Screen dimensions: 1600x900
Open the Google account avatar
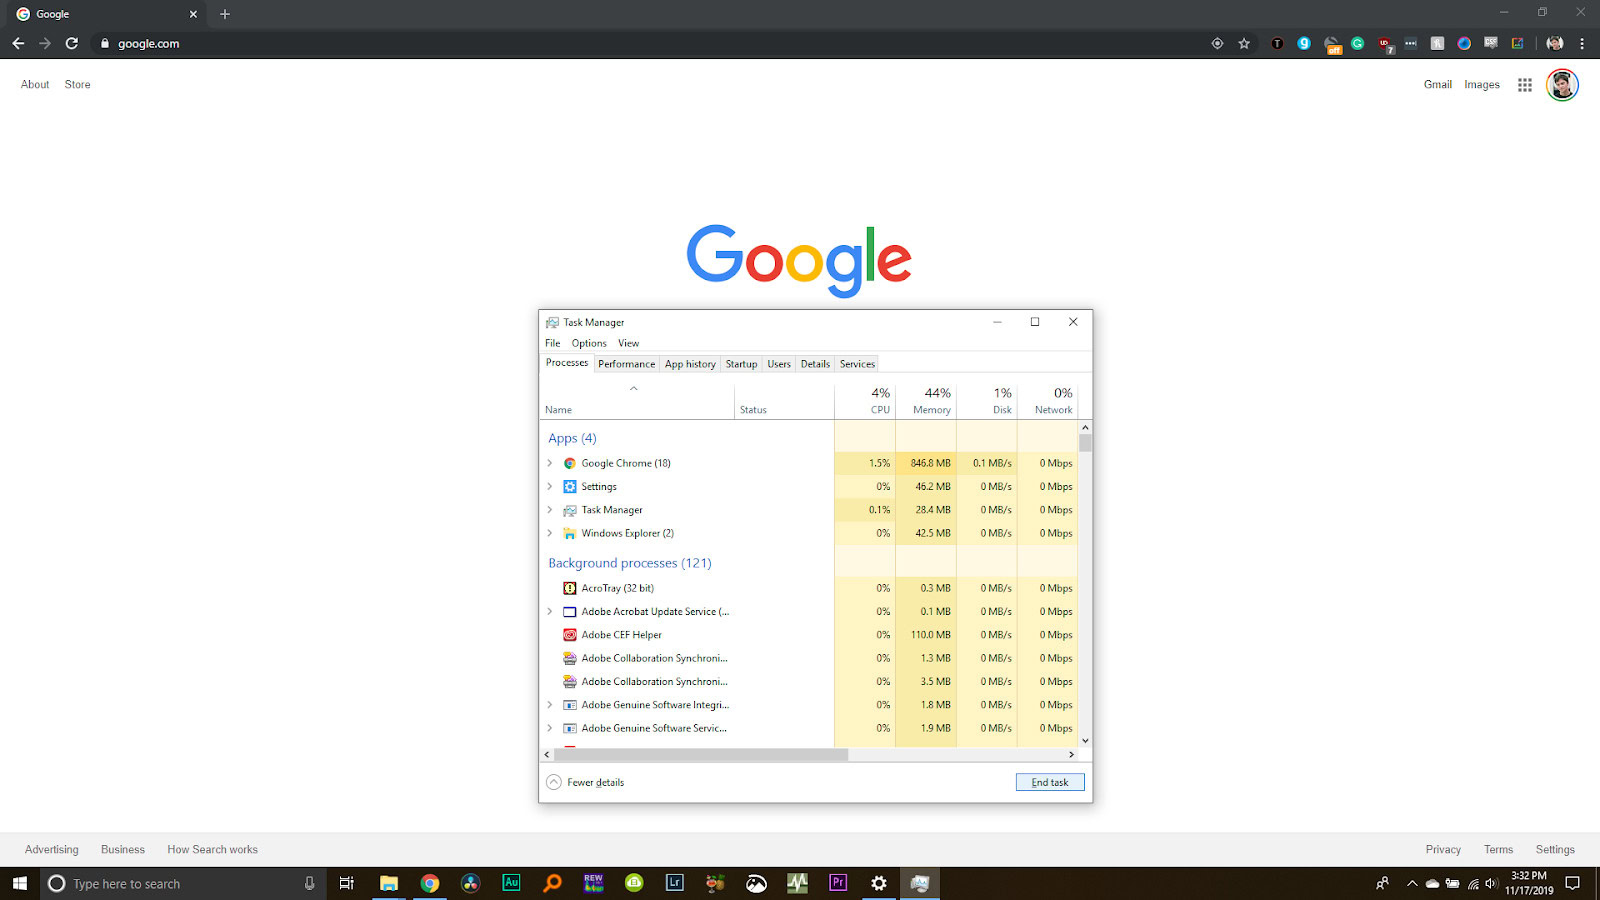pos(1562,85)
